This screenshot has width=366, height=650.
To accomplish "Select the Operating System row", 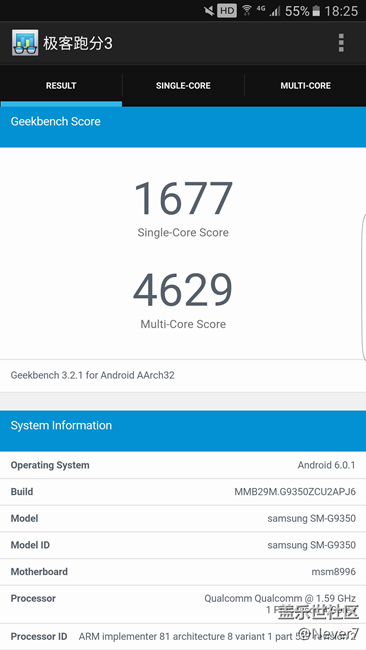I will pos(183,465).
